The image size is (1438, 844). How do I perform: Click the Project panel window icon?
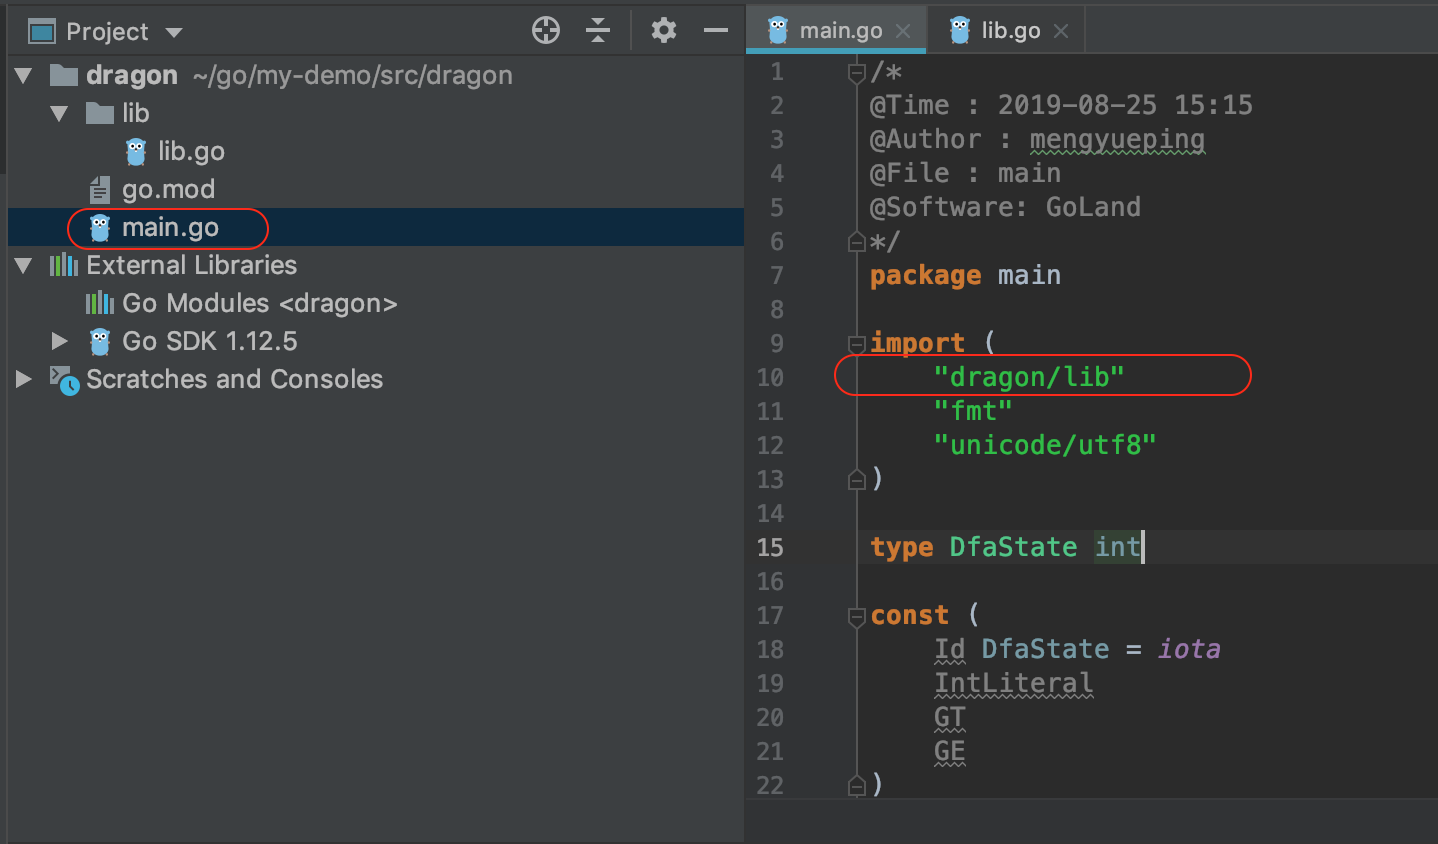pos(42,32)
